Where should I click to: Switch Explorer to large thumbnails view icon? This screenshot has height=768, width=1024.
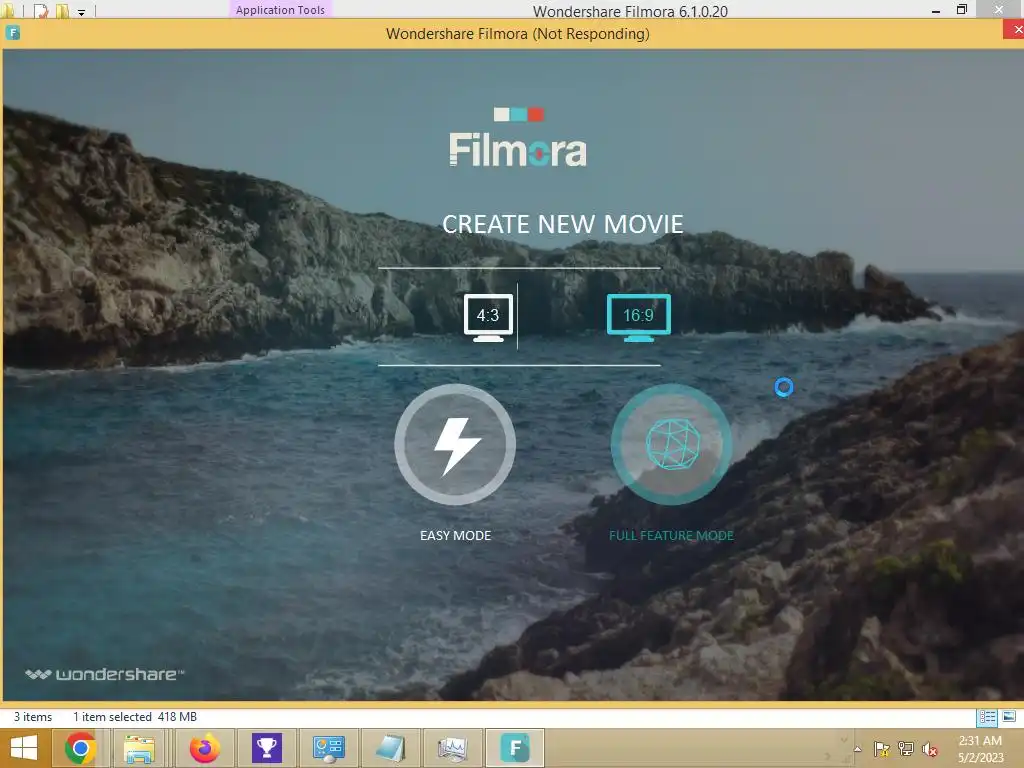point(1009,717)
